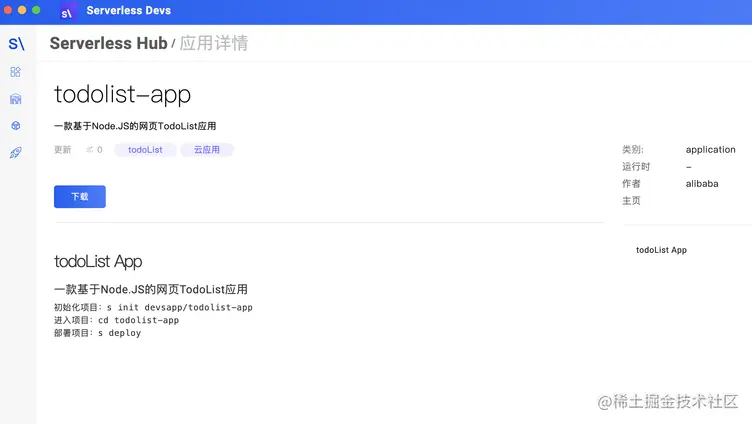Viewport: 752px width, 424px height.
Task: Maximize the window with the green button
Action: [36, 10]
